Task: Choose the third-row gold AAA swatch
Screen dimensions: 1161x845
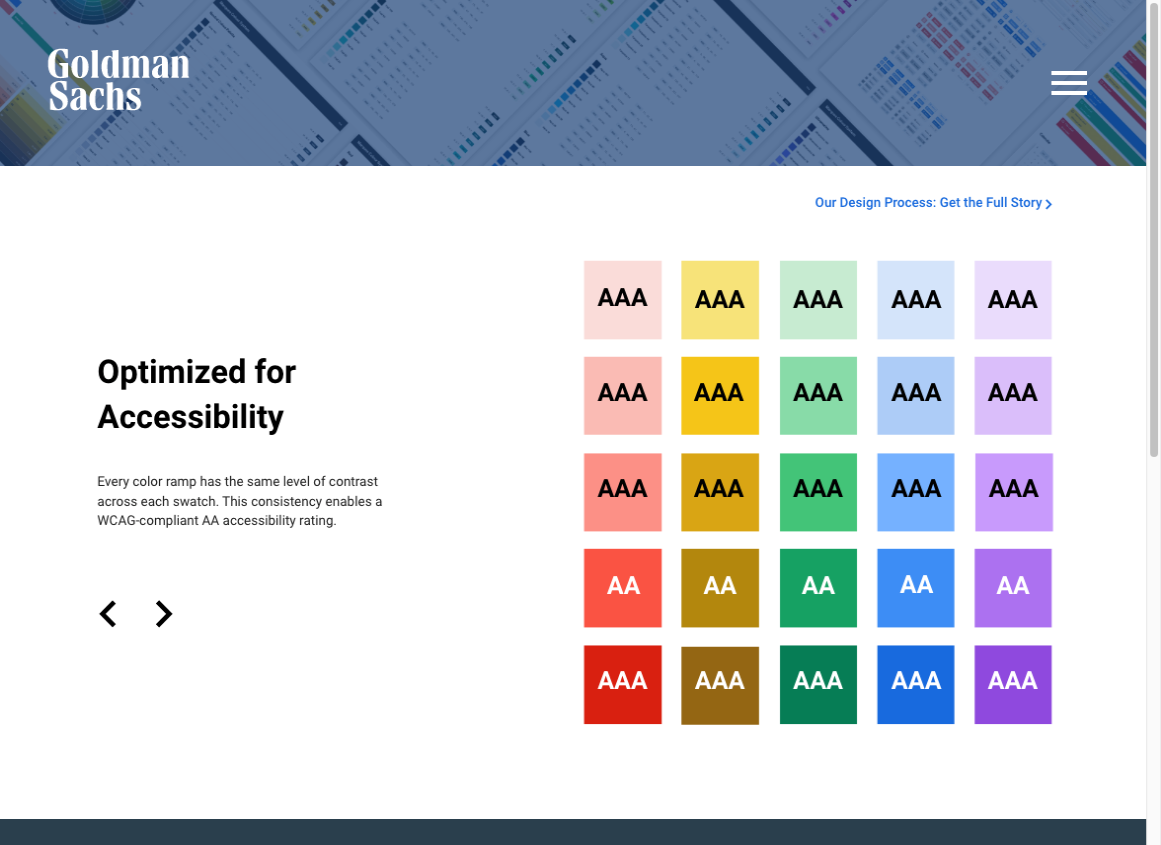Action: pos(720,492)
